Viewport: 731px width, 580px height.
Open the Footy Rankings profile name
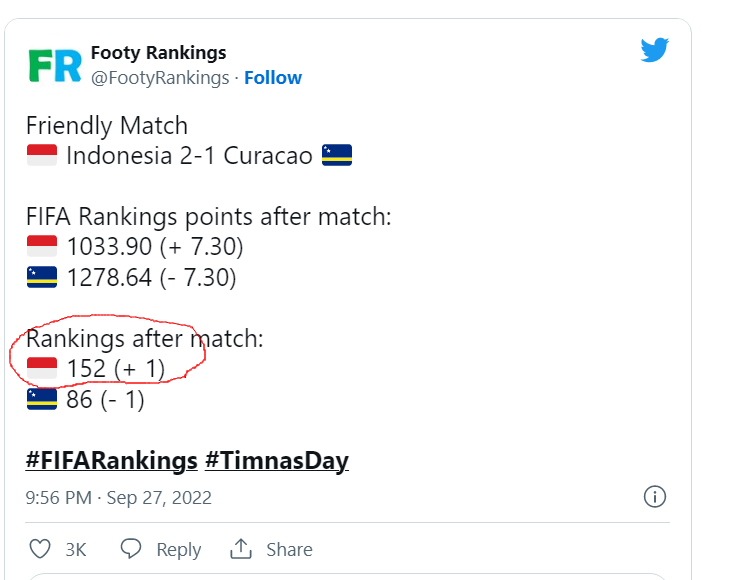(158, 53)
